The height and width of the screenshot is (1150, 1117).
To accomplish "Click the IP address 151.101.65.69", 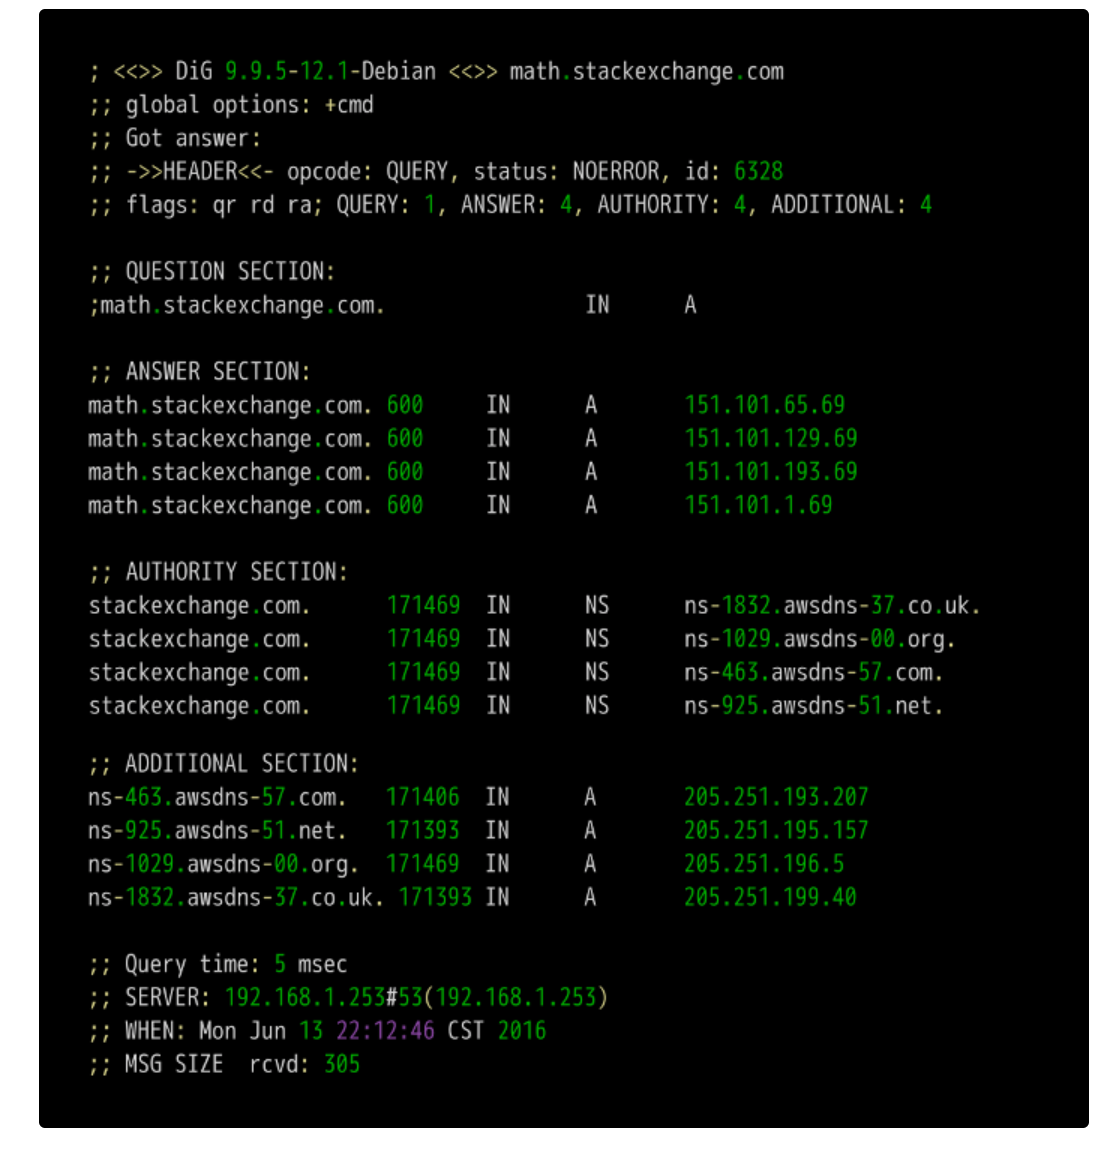I will 764,405.
